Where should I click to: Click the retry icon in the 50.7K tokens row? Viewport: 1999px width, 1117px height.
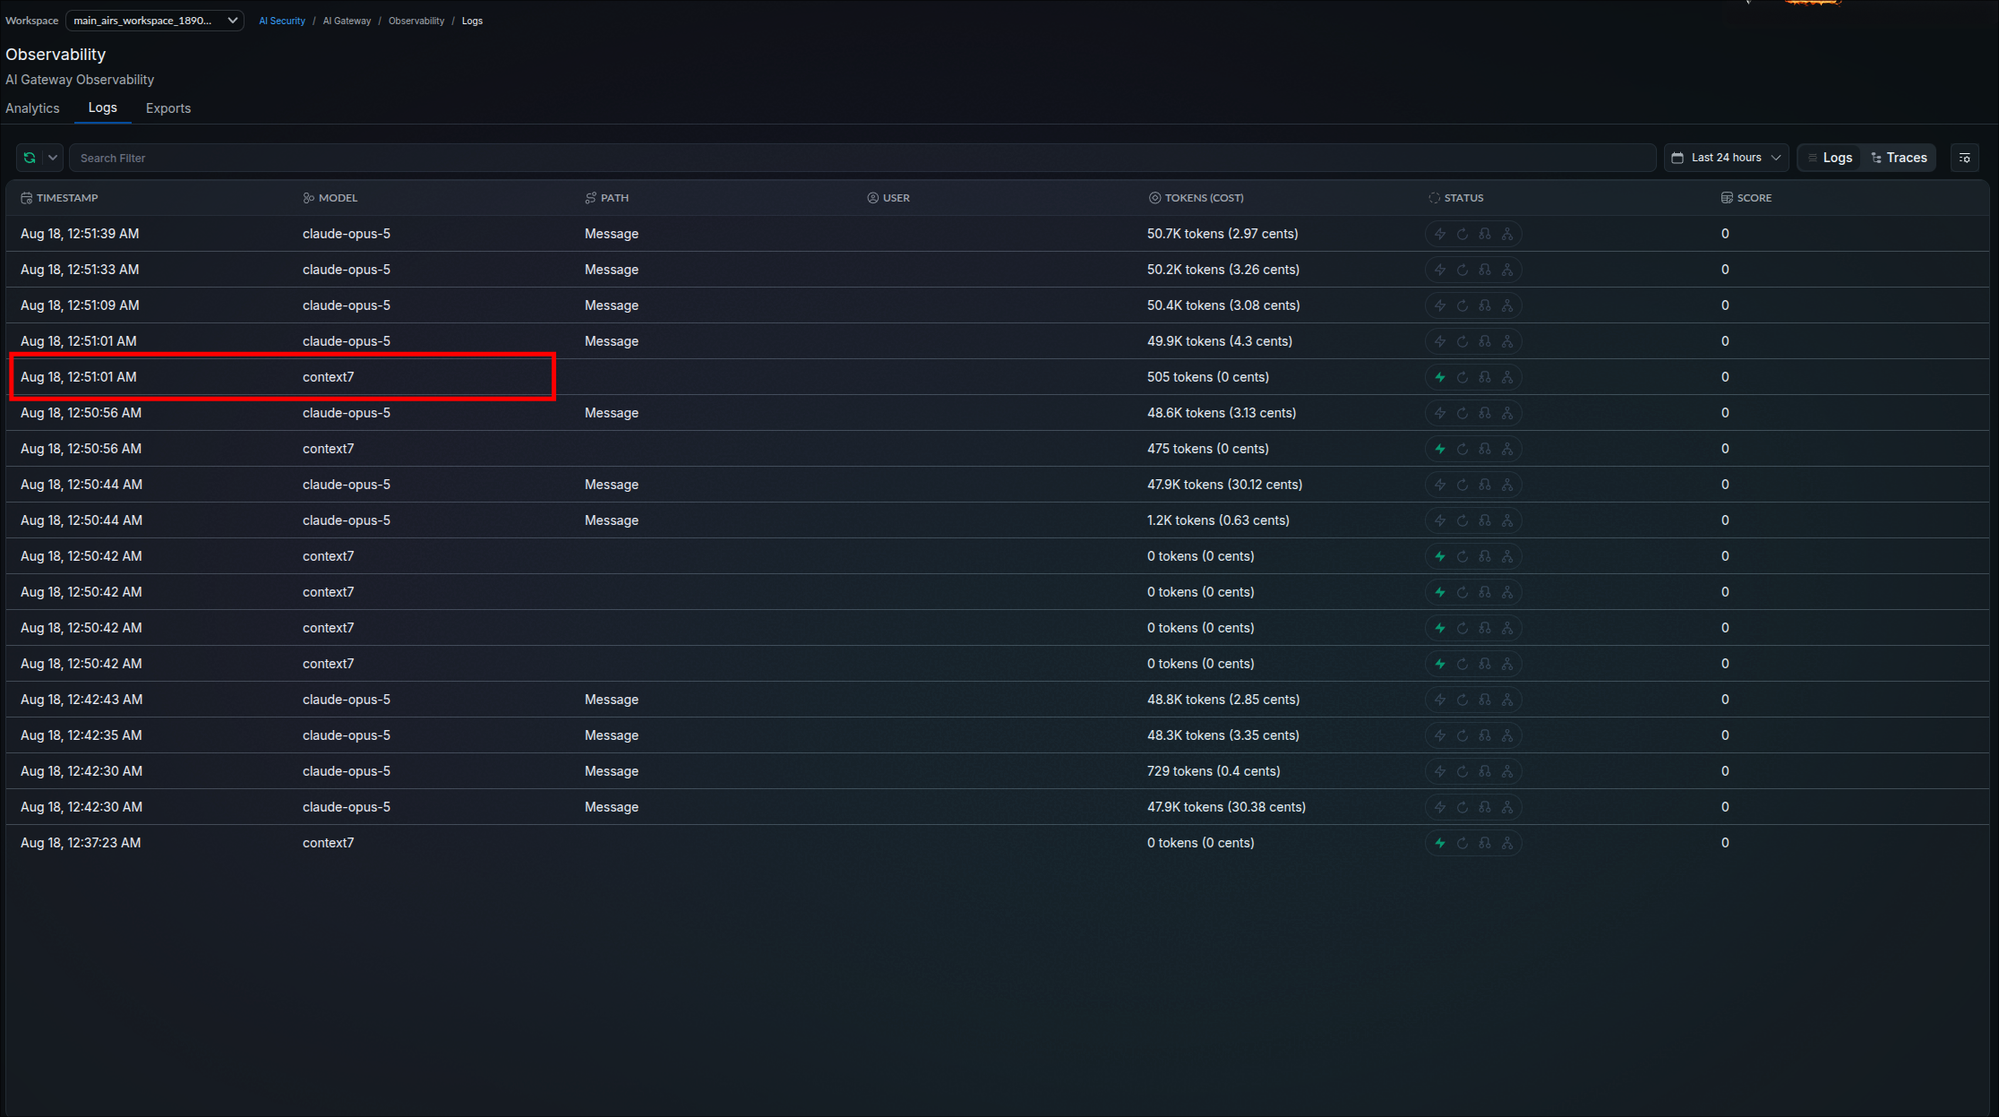[x=1462, y=234]
